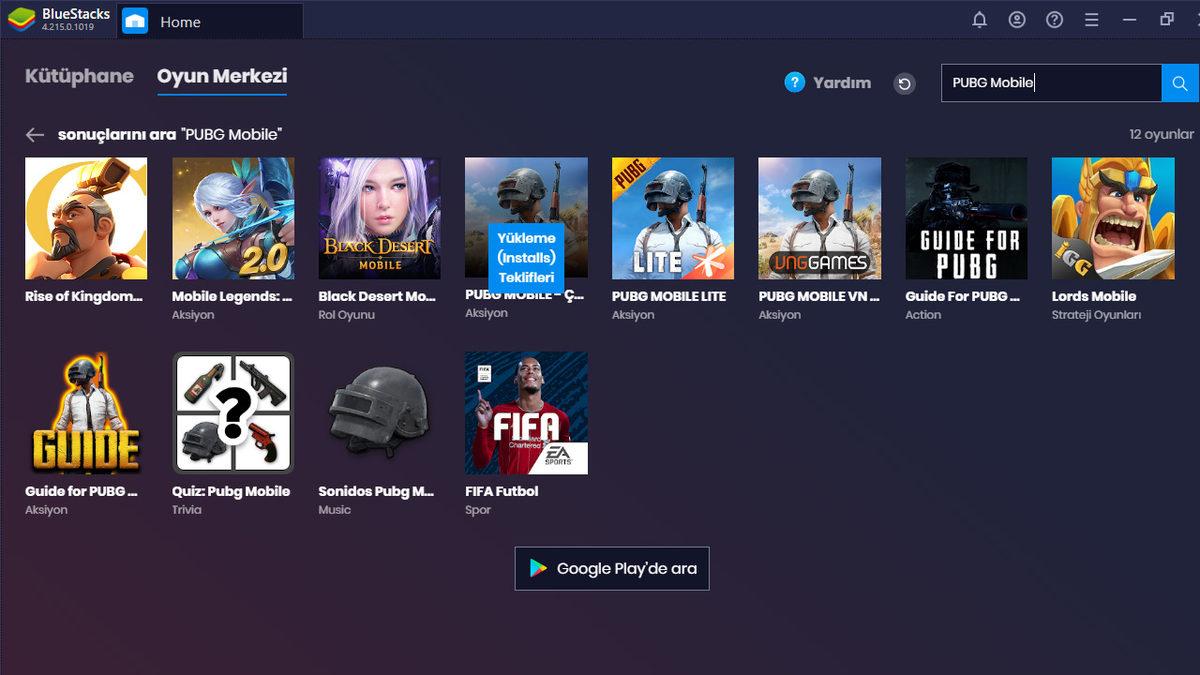This screenshot has width=1200, height=675.
Task: Switch to the Kütüphane tab
Action: [x=80, y=76]
